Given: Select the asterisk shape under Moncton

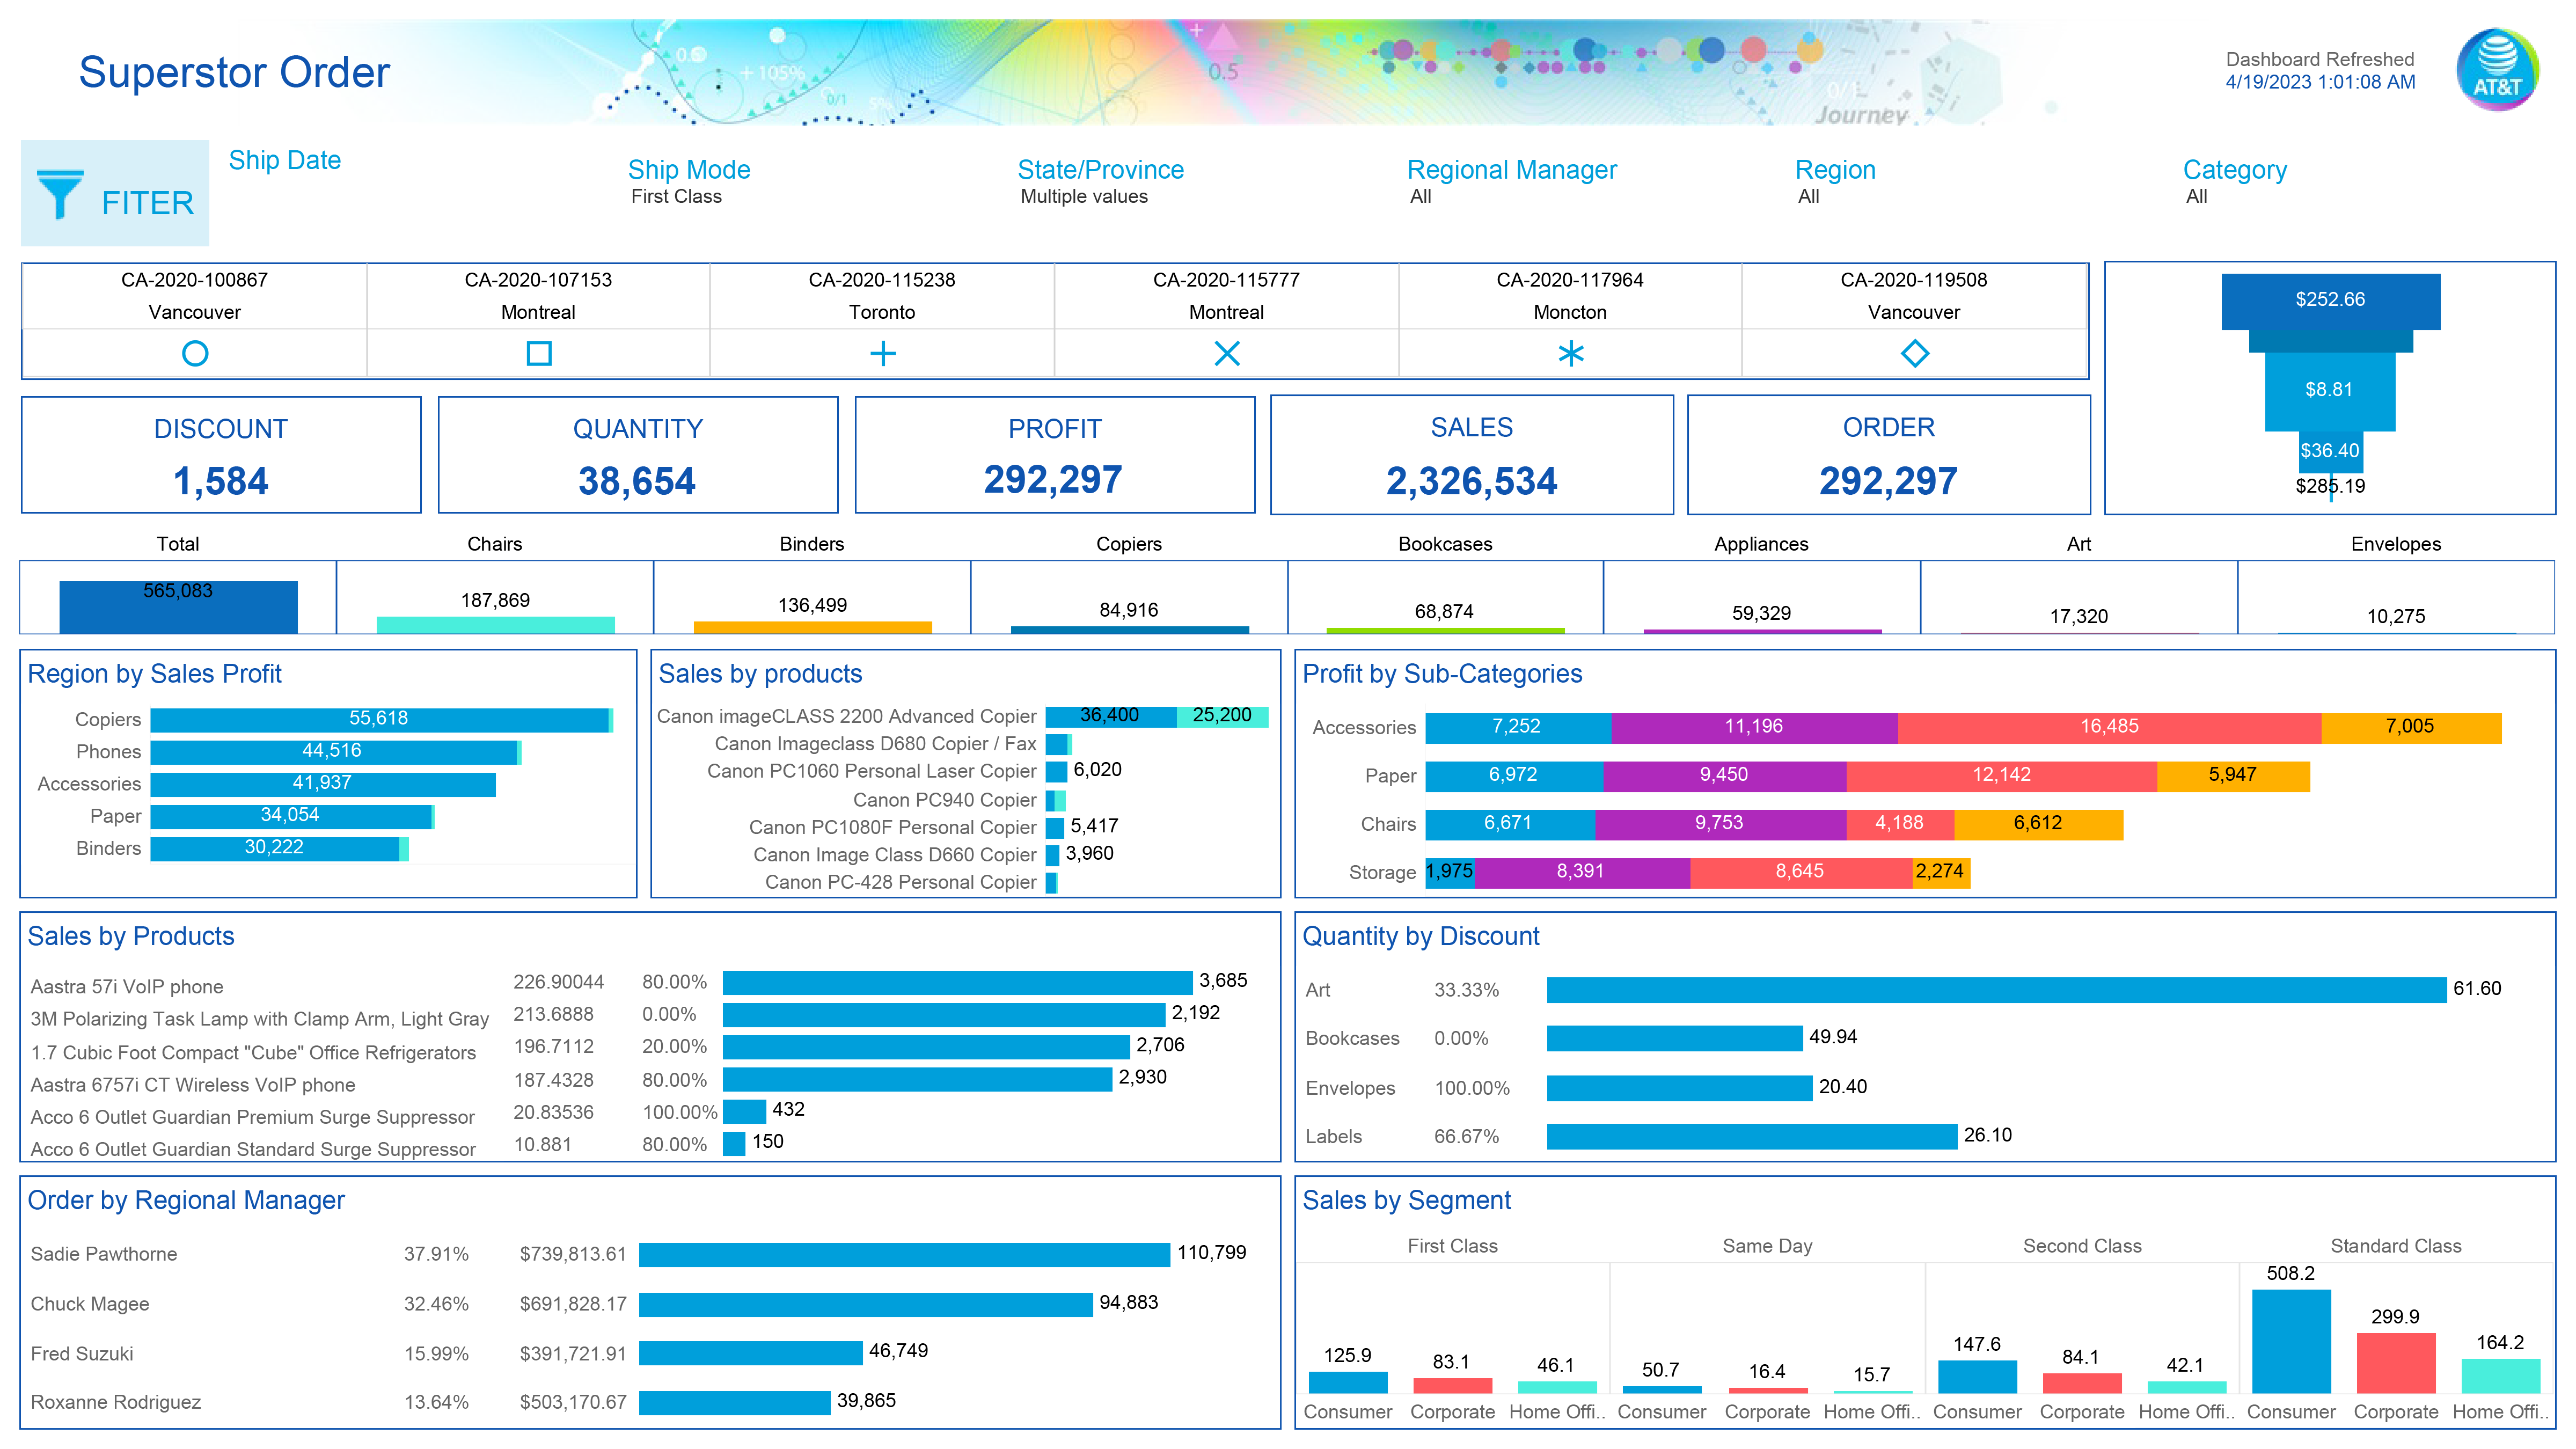Looking at the screenshot, I should click(x=1571, y=353).
